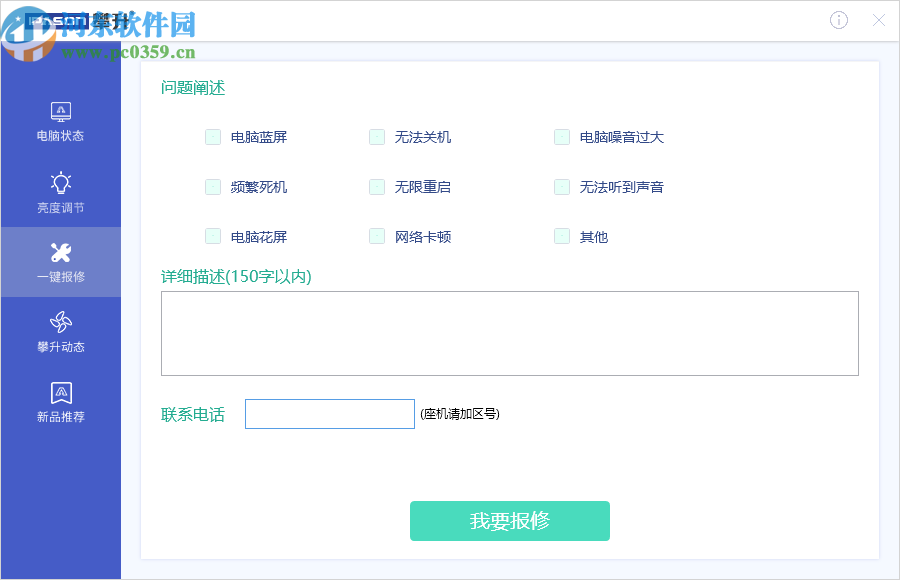Screen dimensions: 900x580
Task: Click inside the 详细描述 text area
Action: (510, 333)
